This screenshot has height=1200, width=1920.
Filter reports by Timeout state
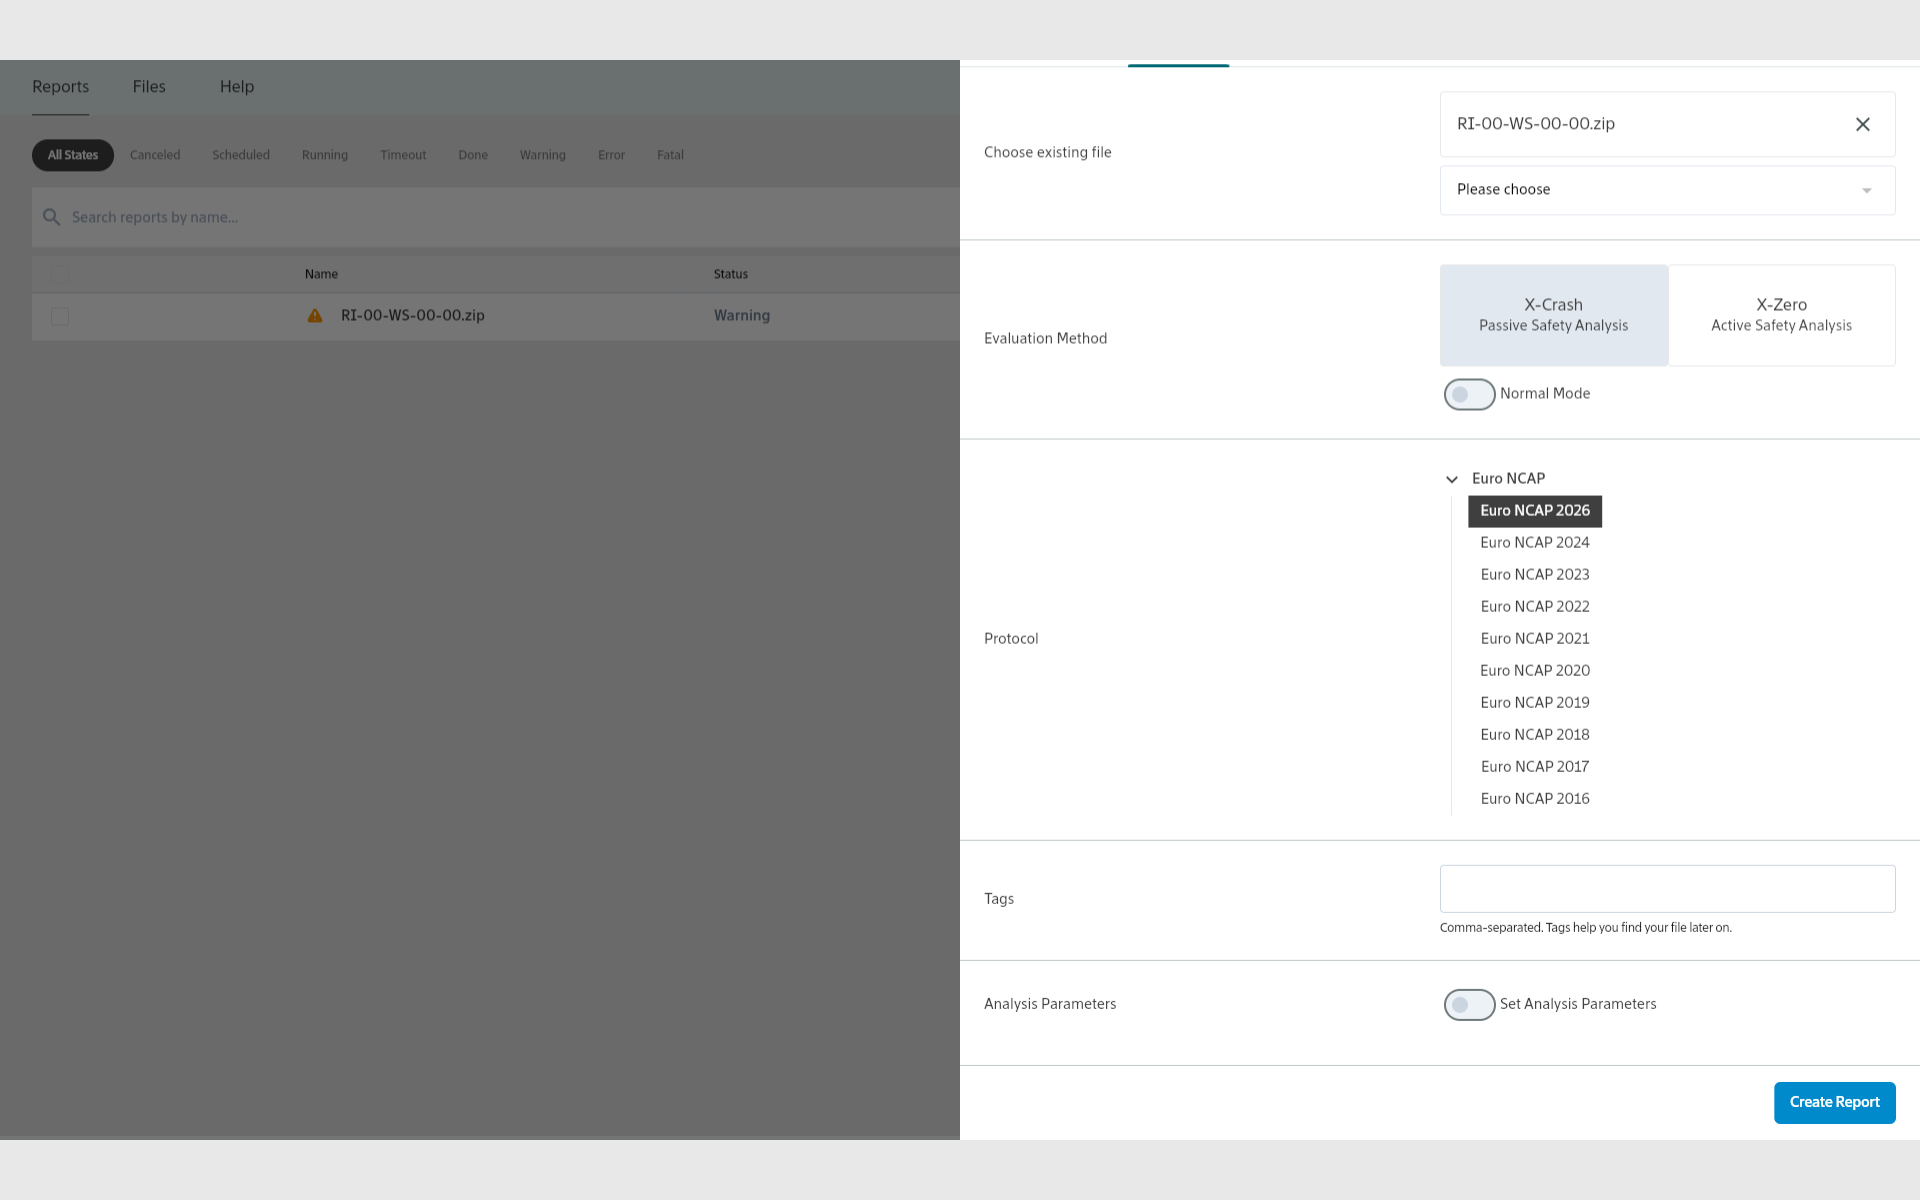coord(403,155)
